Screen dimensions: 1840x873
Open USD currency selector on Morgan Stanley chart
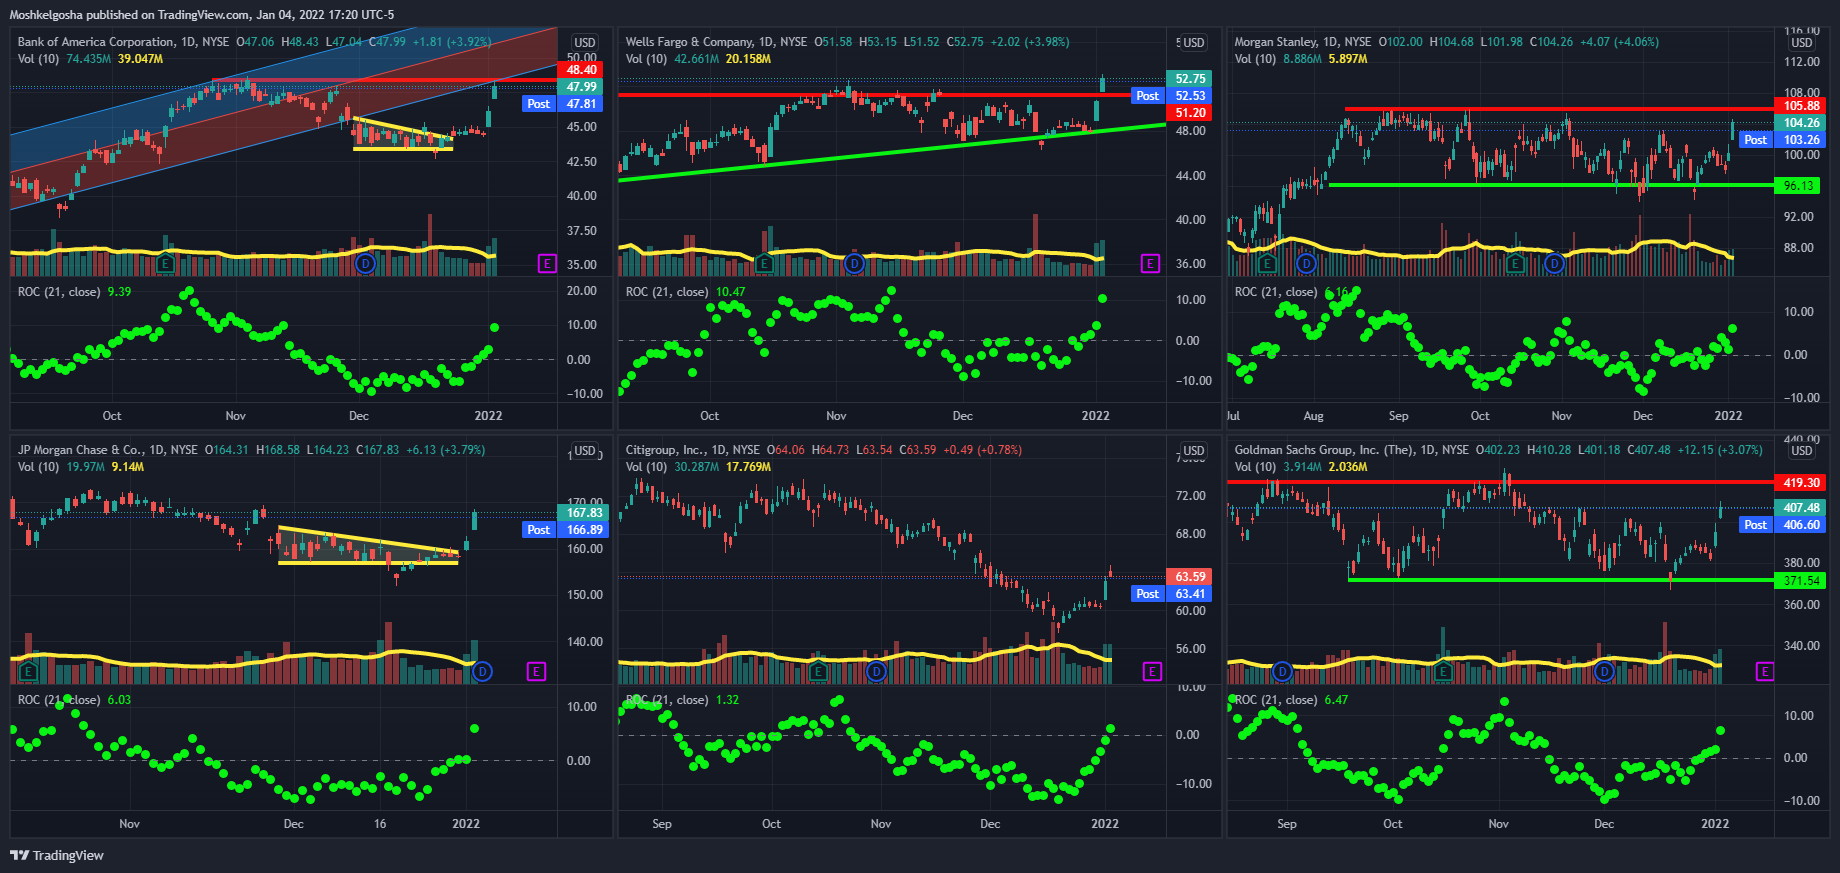(x=1802, y=43)
